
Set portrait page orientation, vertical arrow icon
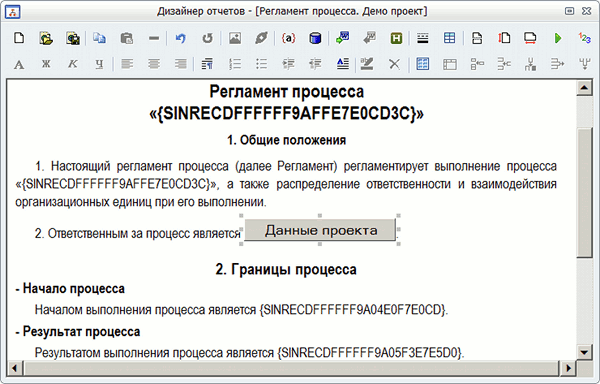point(504,38)
